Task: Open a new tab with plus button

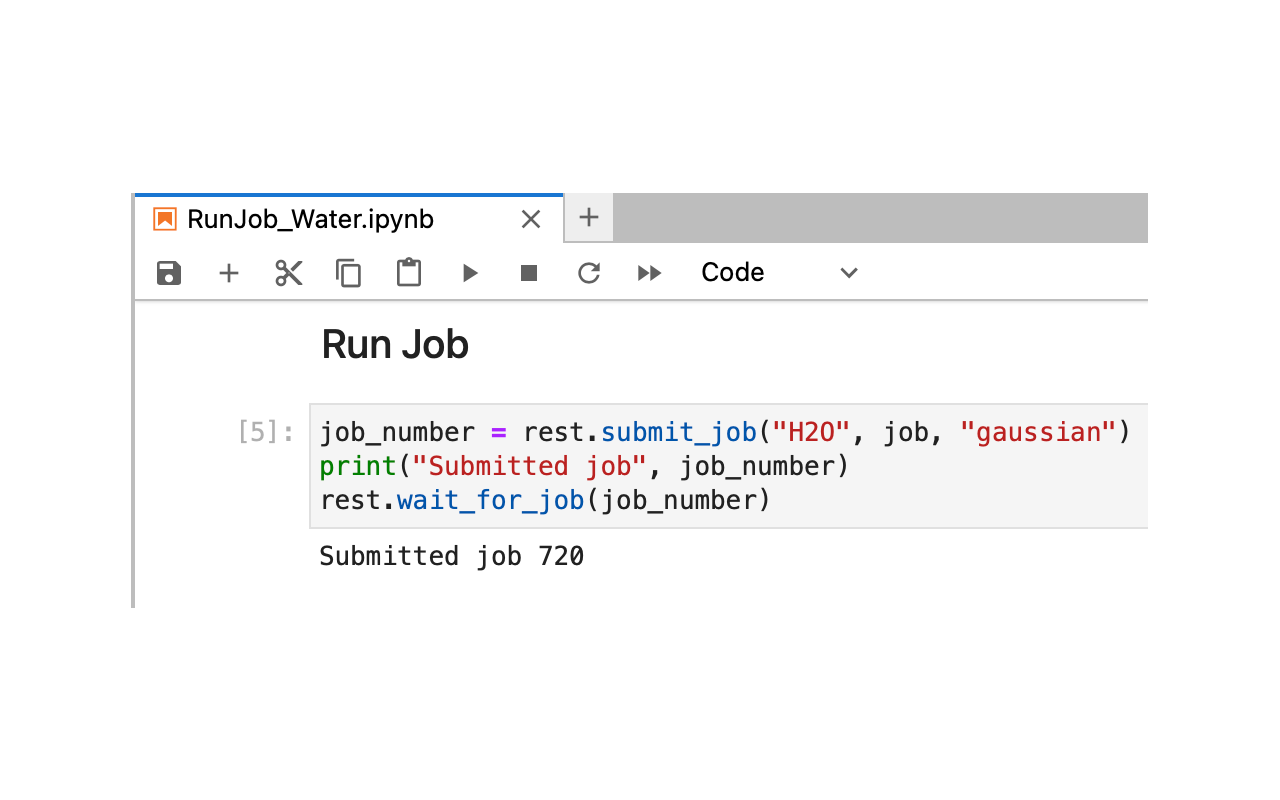Action: [588, 217]
